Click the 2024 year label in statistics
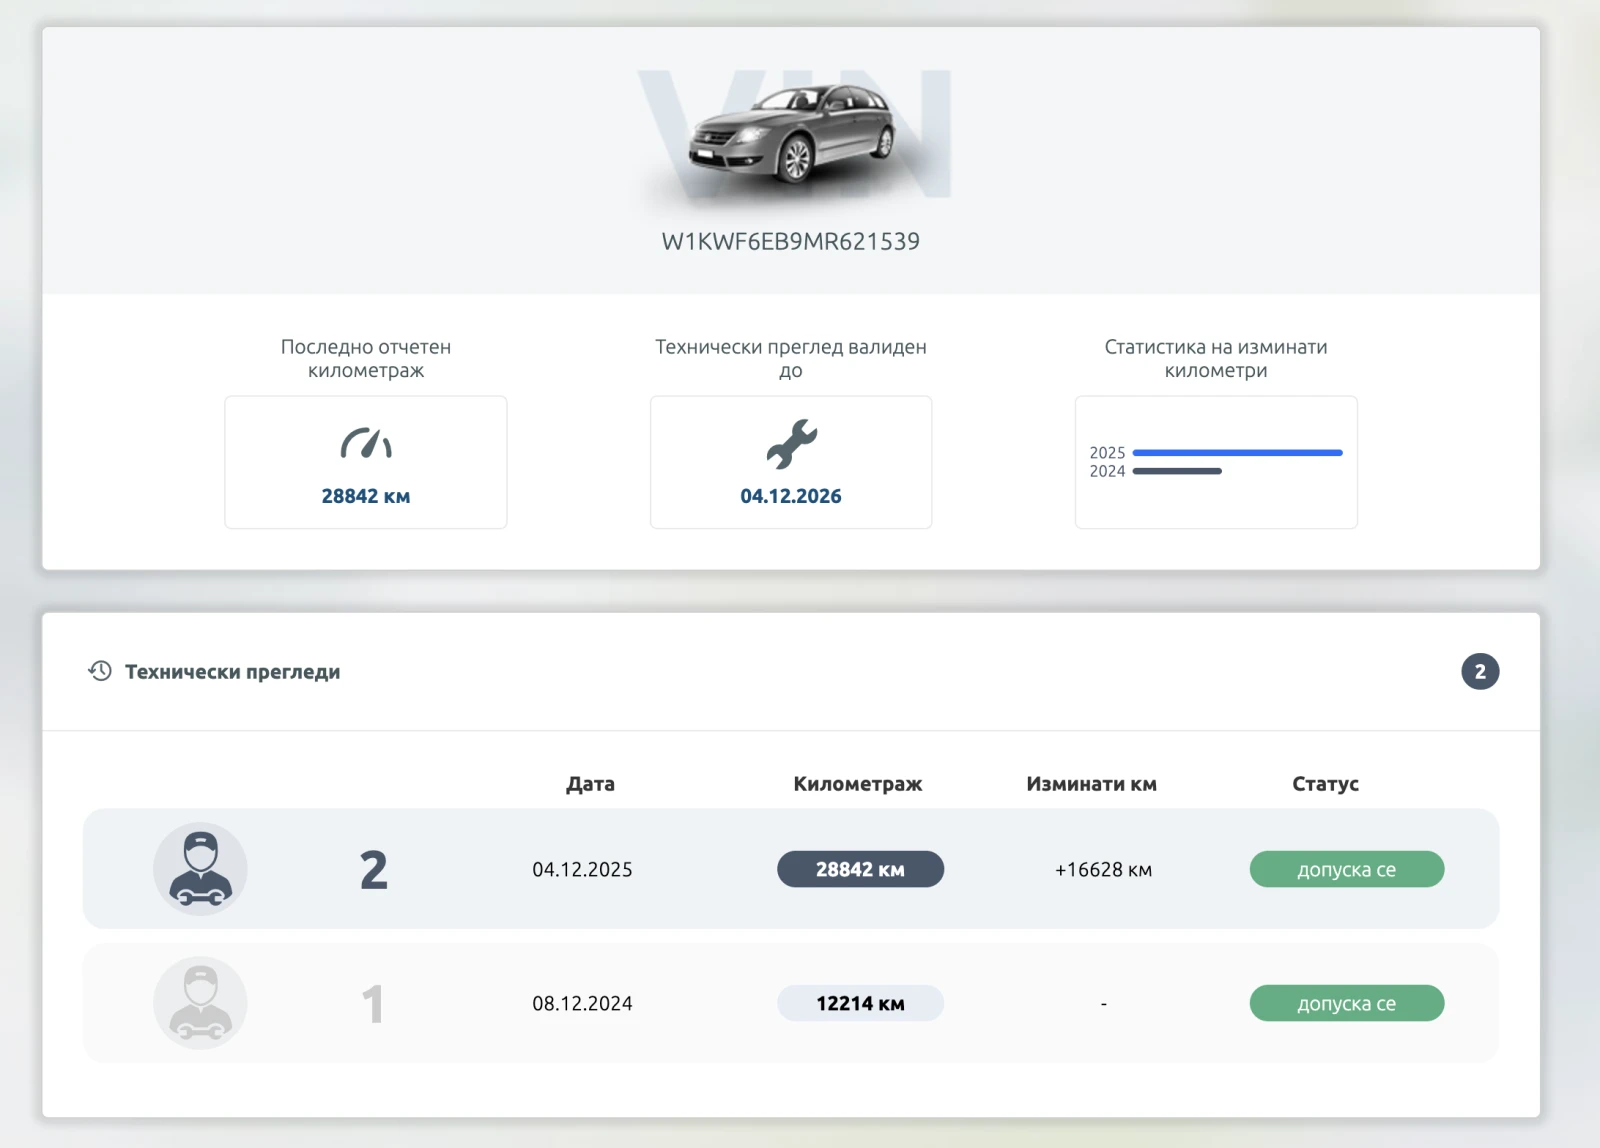 (x=1107, y=471)
